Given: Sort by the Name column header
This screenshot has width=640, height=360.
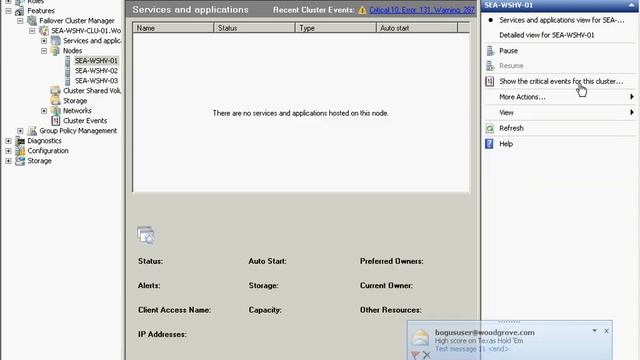Looking at the screenshot, I should coord(173,28).
